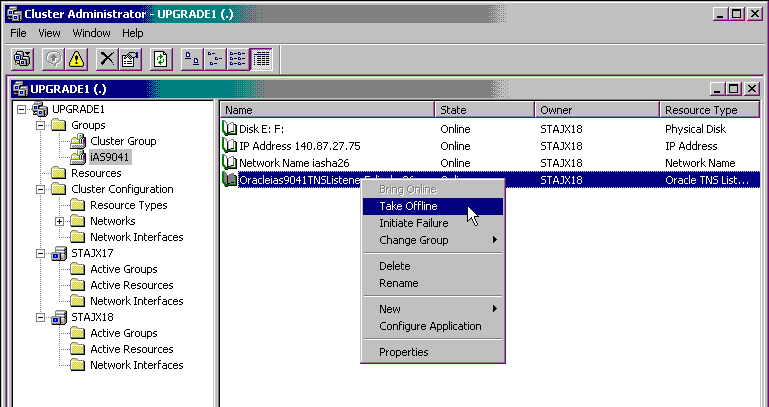Viewport: 769px width, 407px height.
Task: Expand the Networks tree node
Action: (x=59, y=221)
